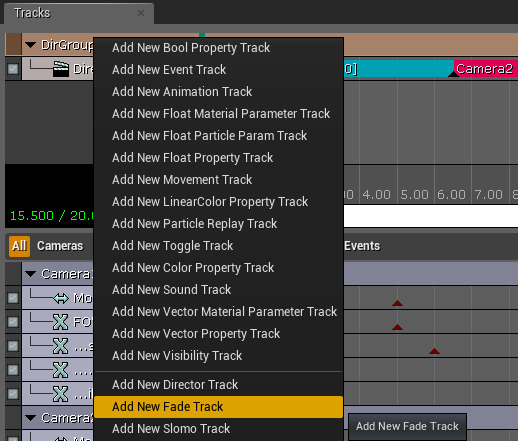The height and width of the screenshot is (441, 518).
Task: Disable the Camera1 Movement track checkbox
Action: [13, 298]
